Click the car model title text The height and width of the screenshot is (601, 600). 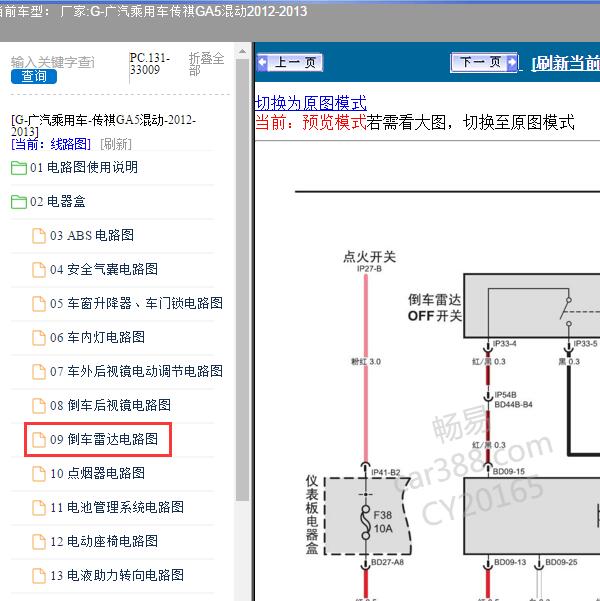pos(153,11)
